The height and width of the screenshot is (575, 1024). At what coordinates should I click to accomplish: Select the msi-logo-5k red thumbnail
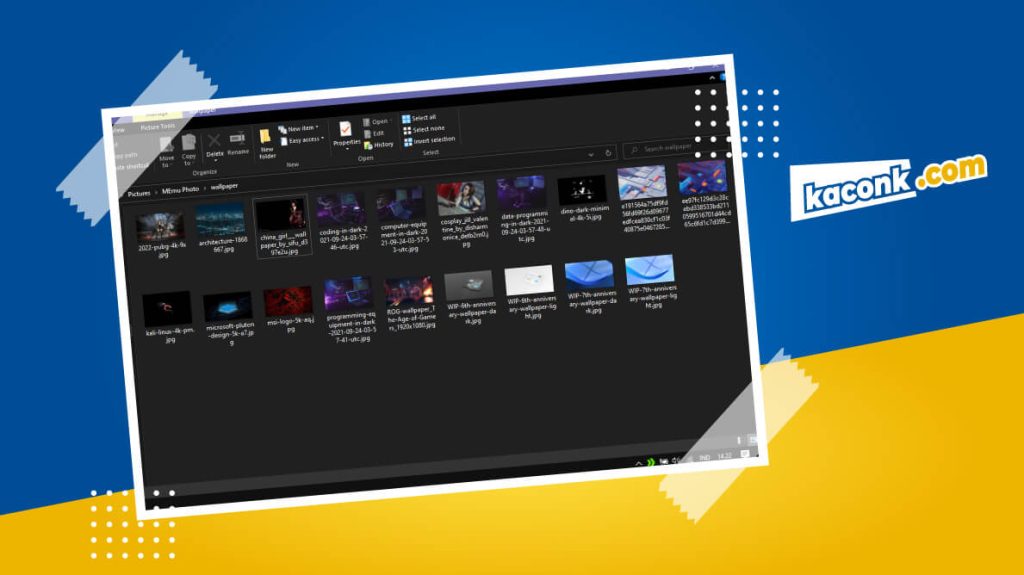pyautogui.click(x=288, y=300)
